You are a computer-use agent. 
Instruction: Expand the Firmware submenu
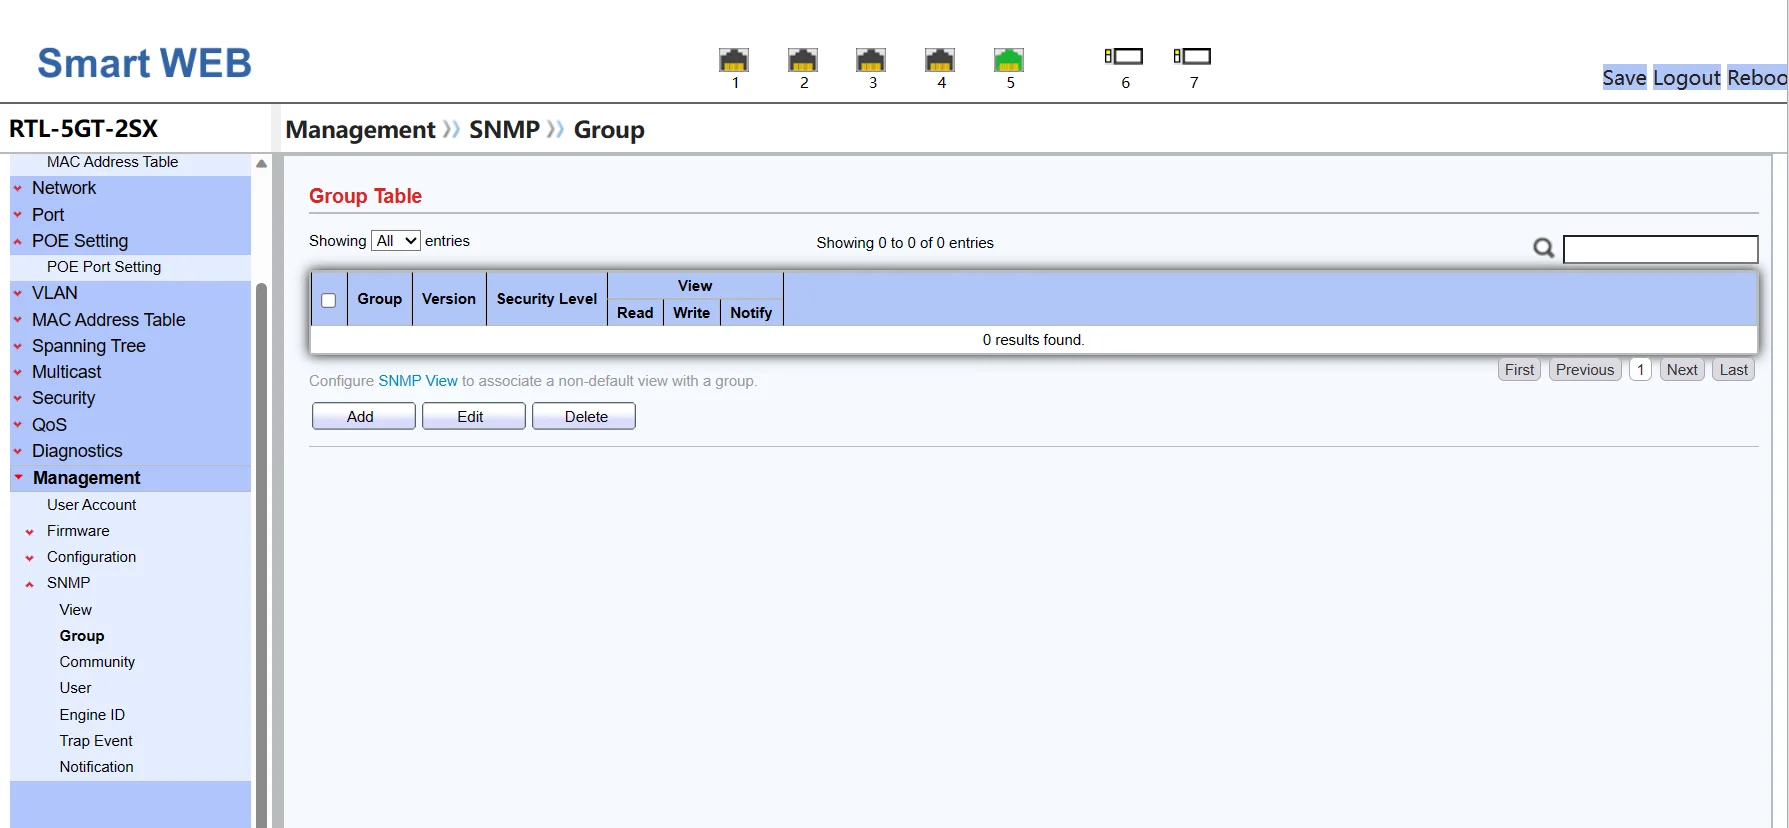pos(78,531)
